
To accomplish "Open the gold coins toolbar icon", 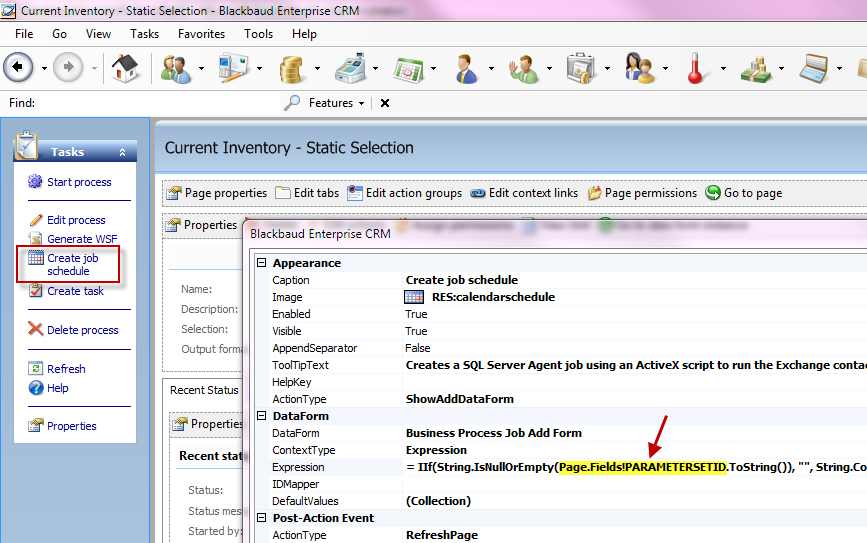I will pos(291,69).
